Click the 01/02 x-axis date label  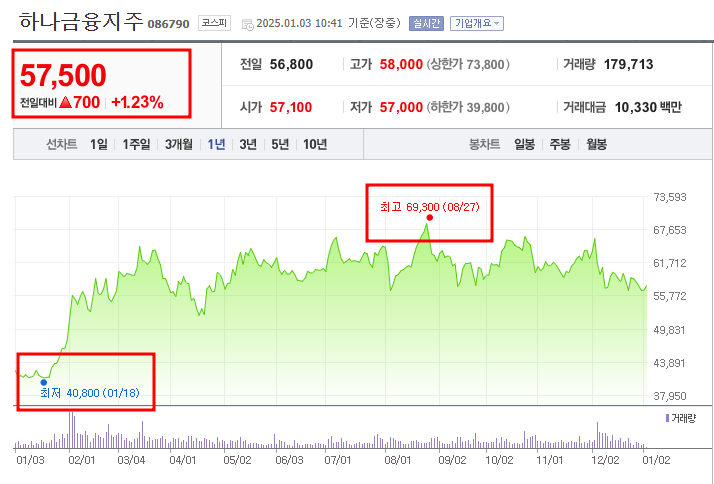(656, 460)
